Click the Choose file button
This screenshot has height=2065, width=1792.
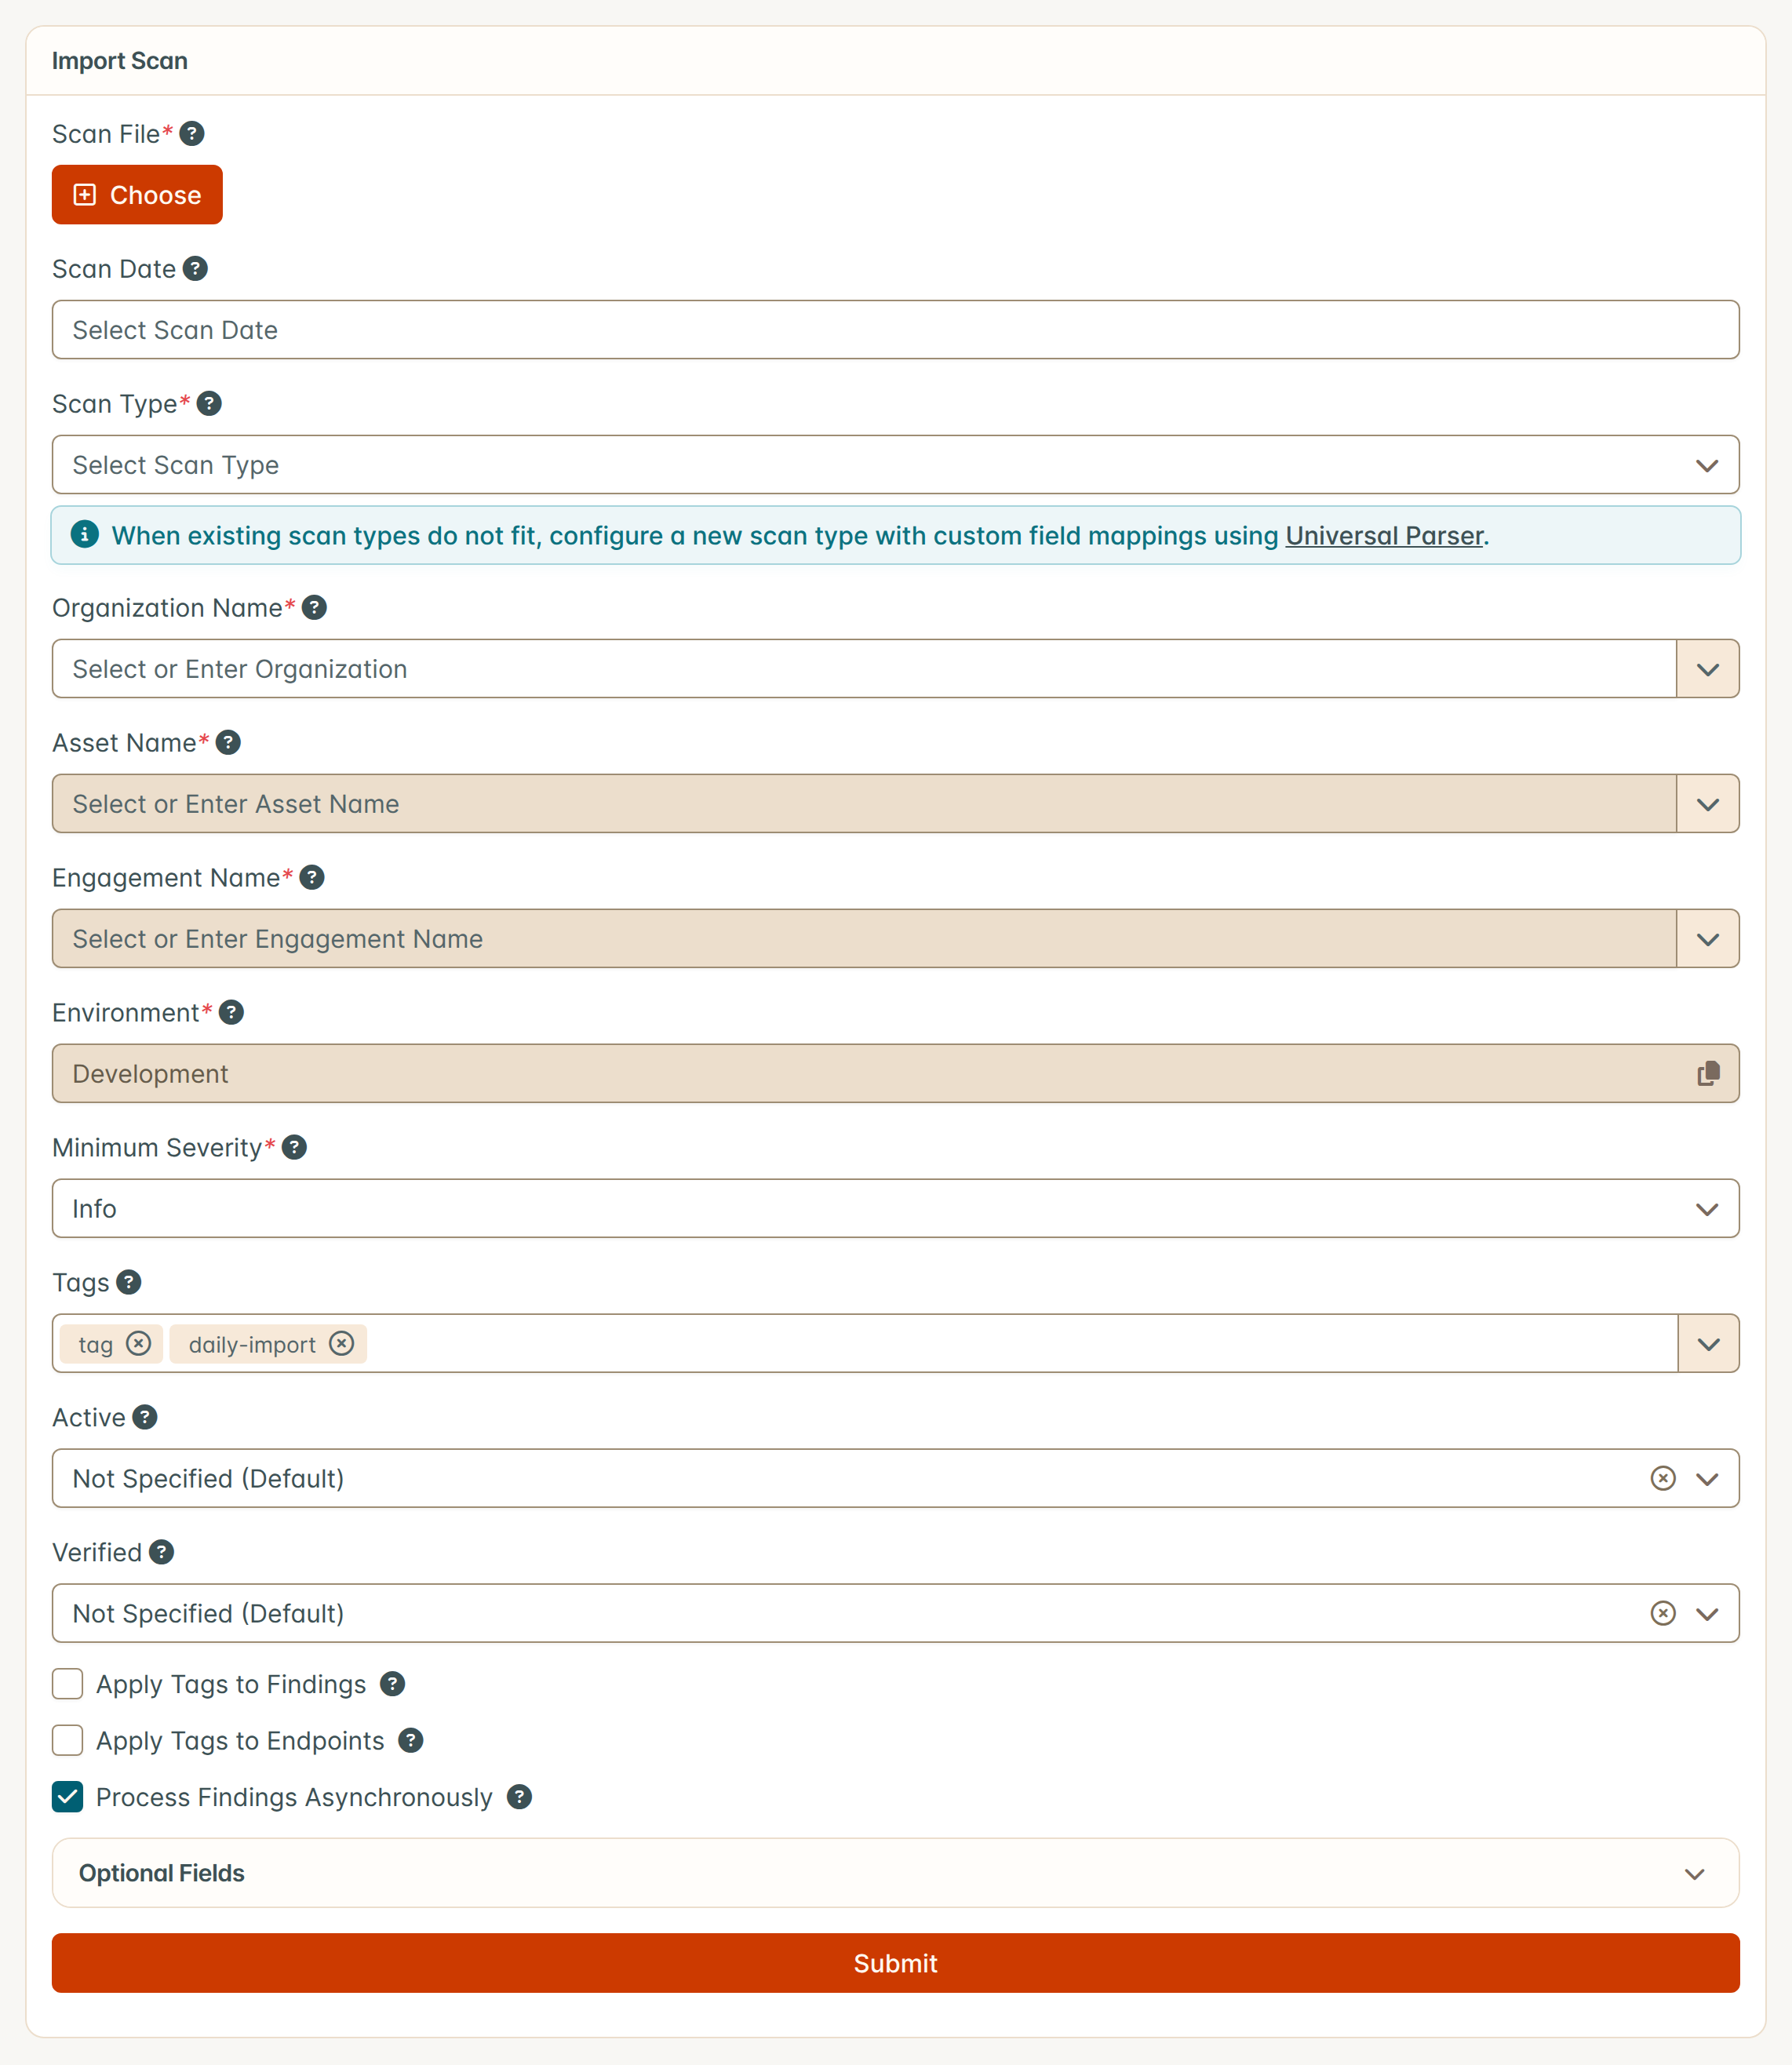[137, 195]
